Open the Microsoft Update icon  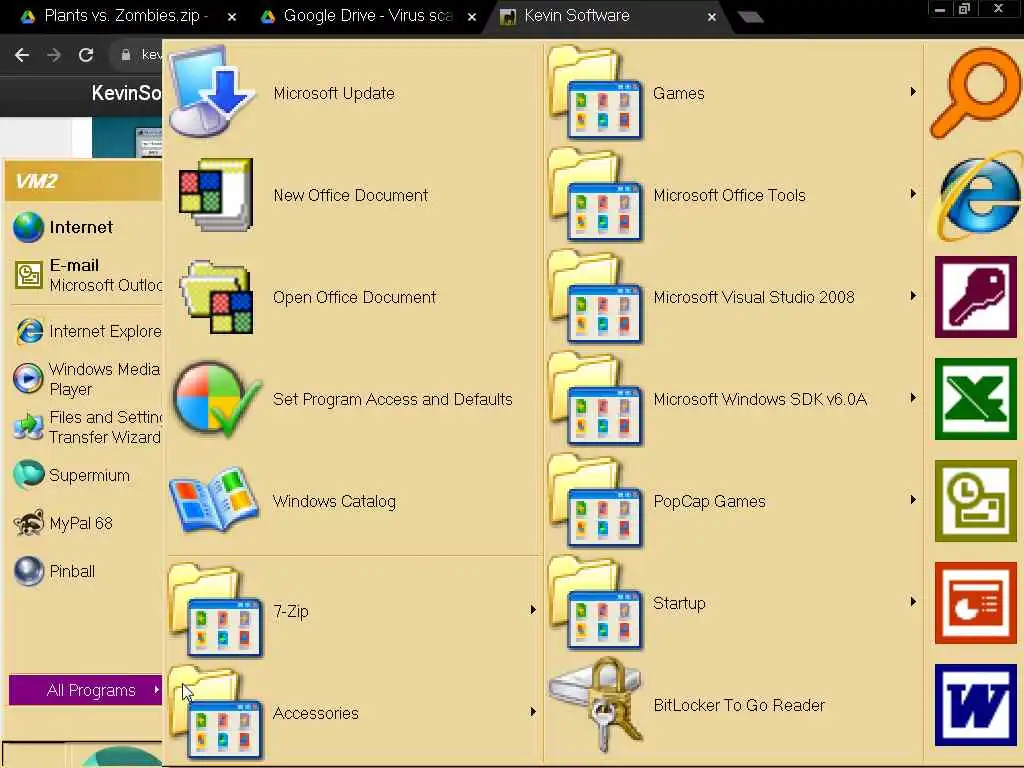point(212,92)
